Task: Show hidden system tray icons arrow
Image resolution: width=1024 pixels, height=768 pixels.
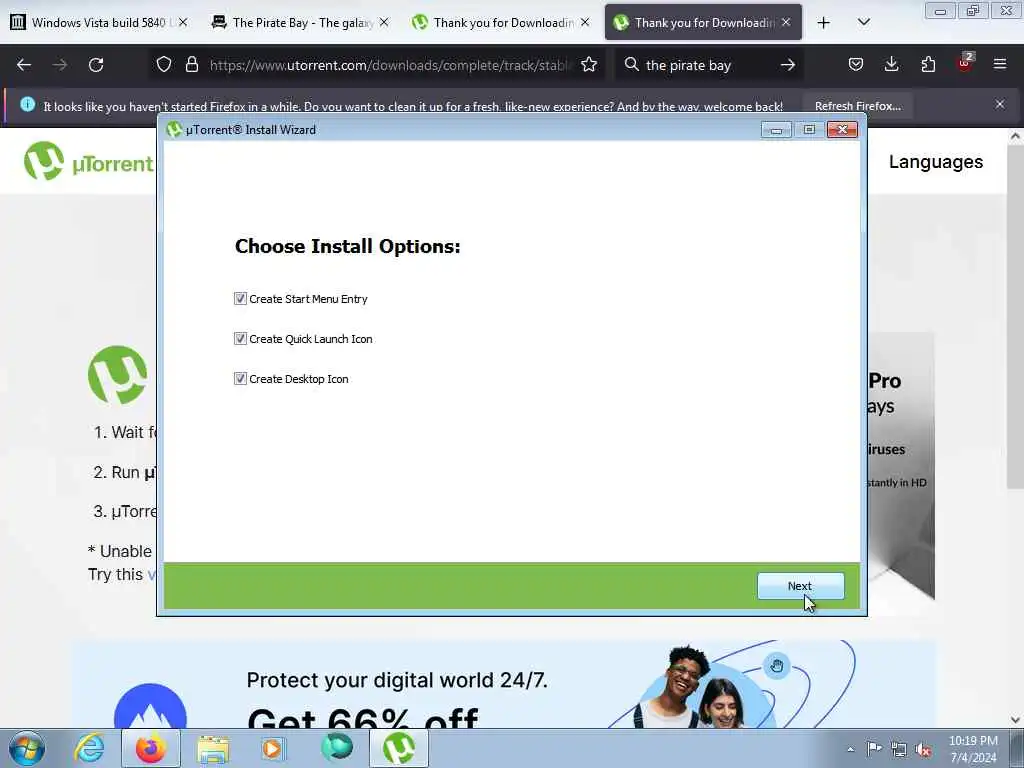Action: click(850, 750)
